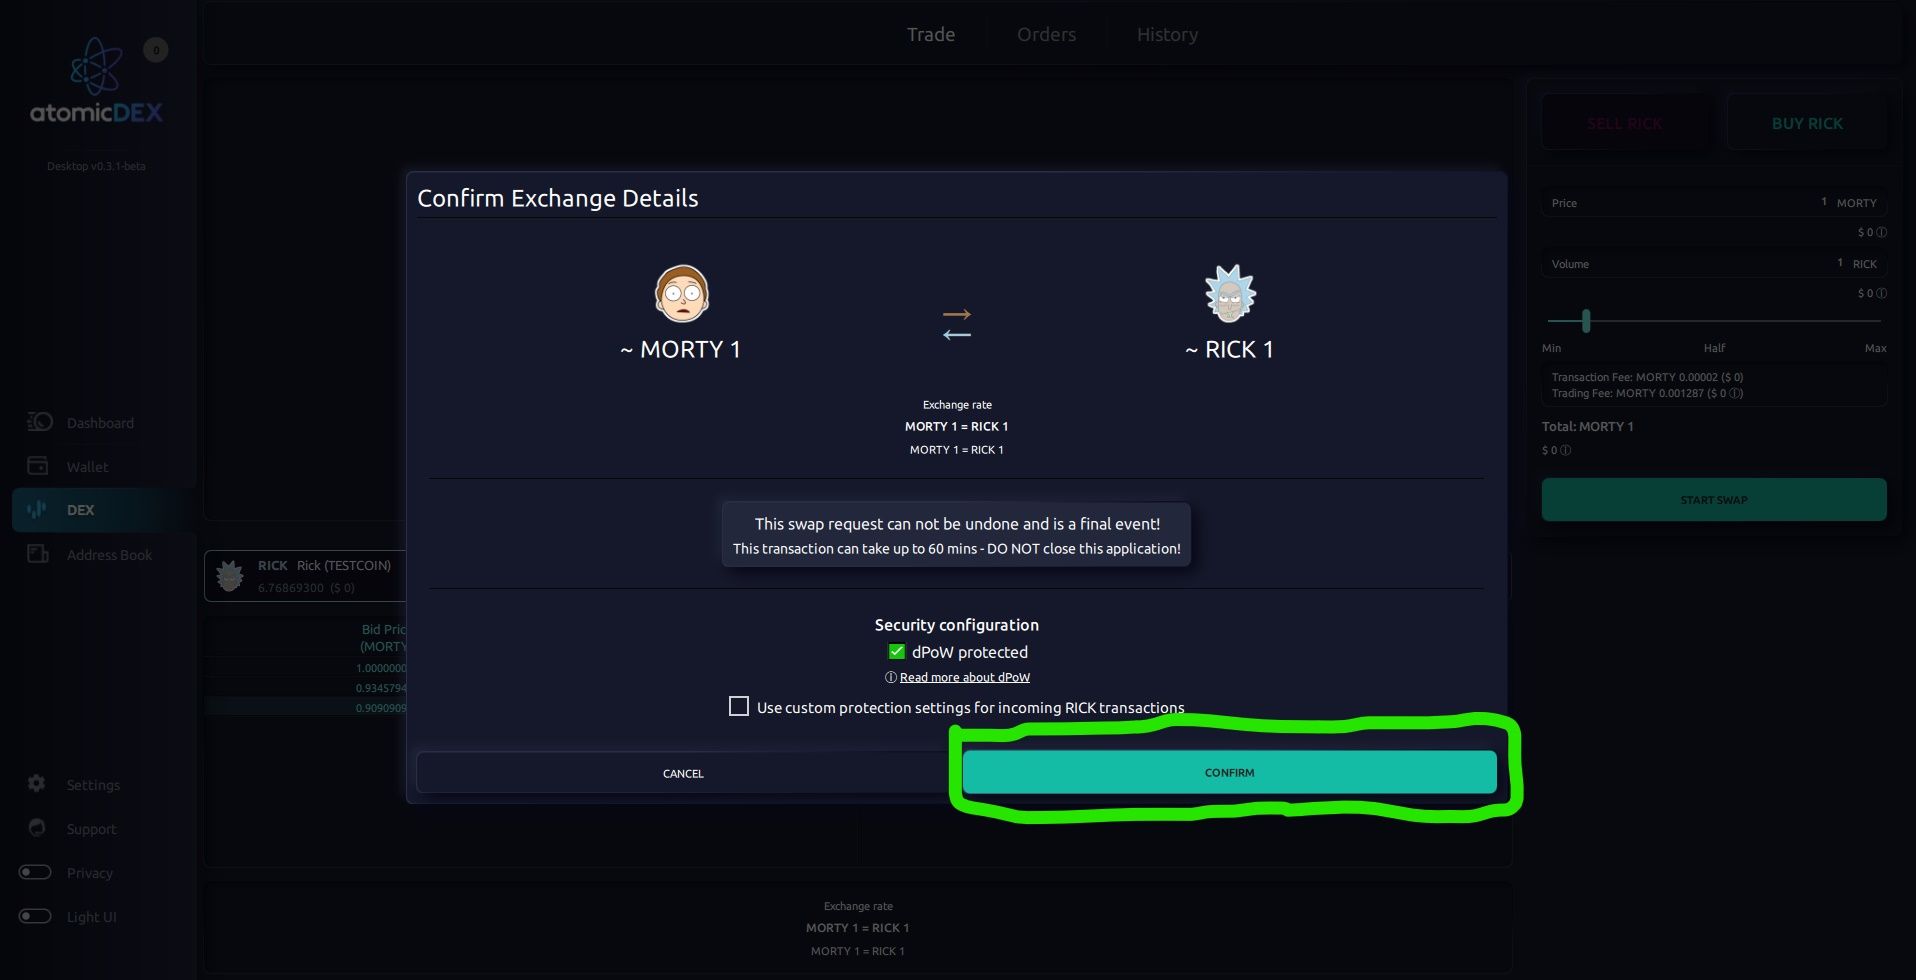Click info icon next to Volume fiat value

click(x=1881, y=293)
